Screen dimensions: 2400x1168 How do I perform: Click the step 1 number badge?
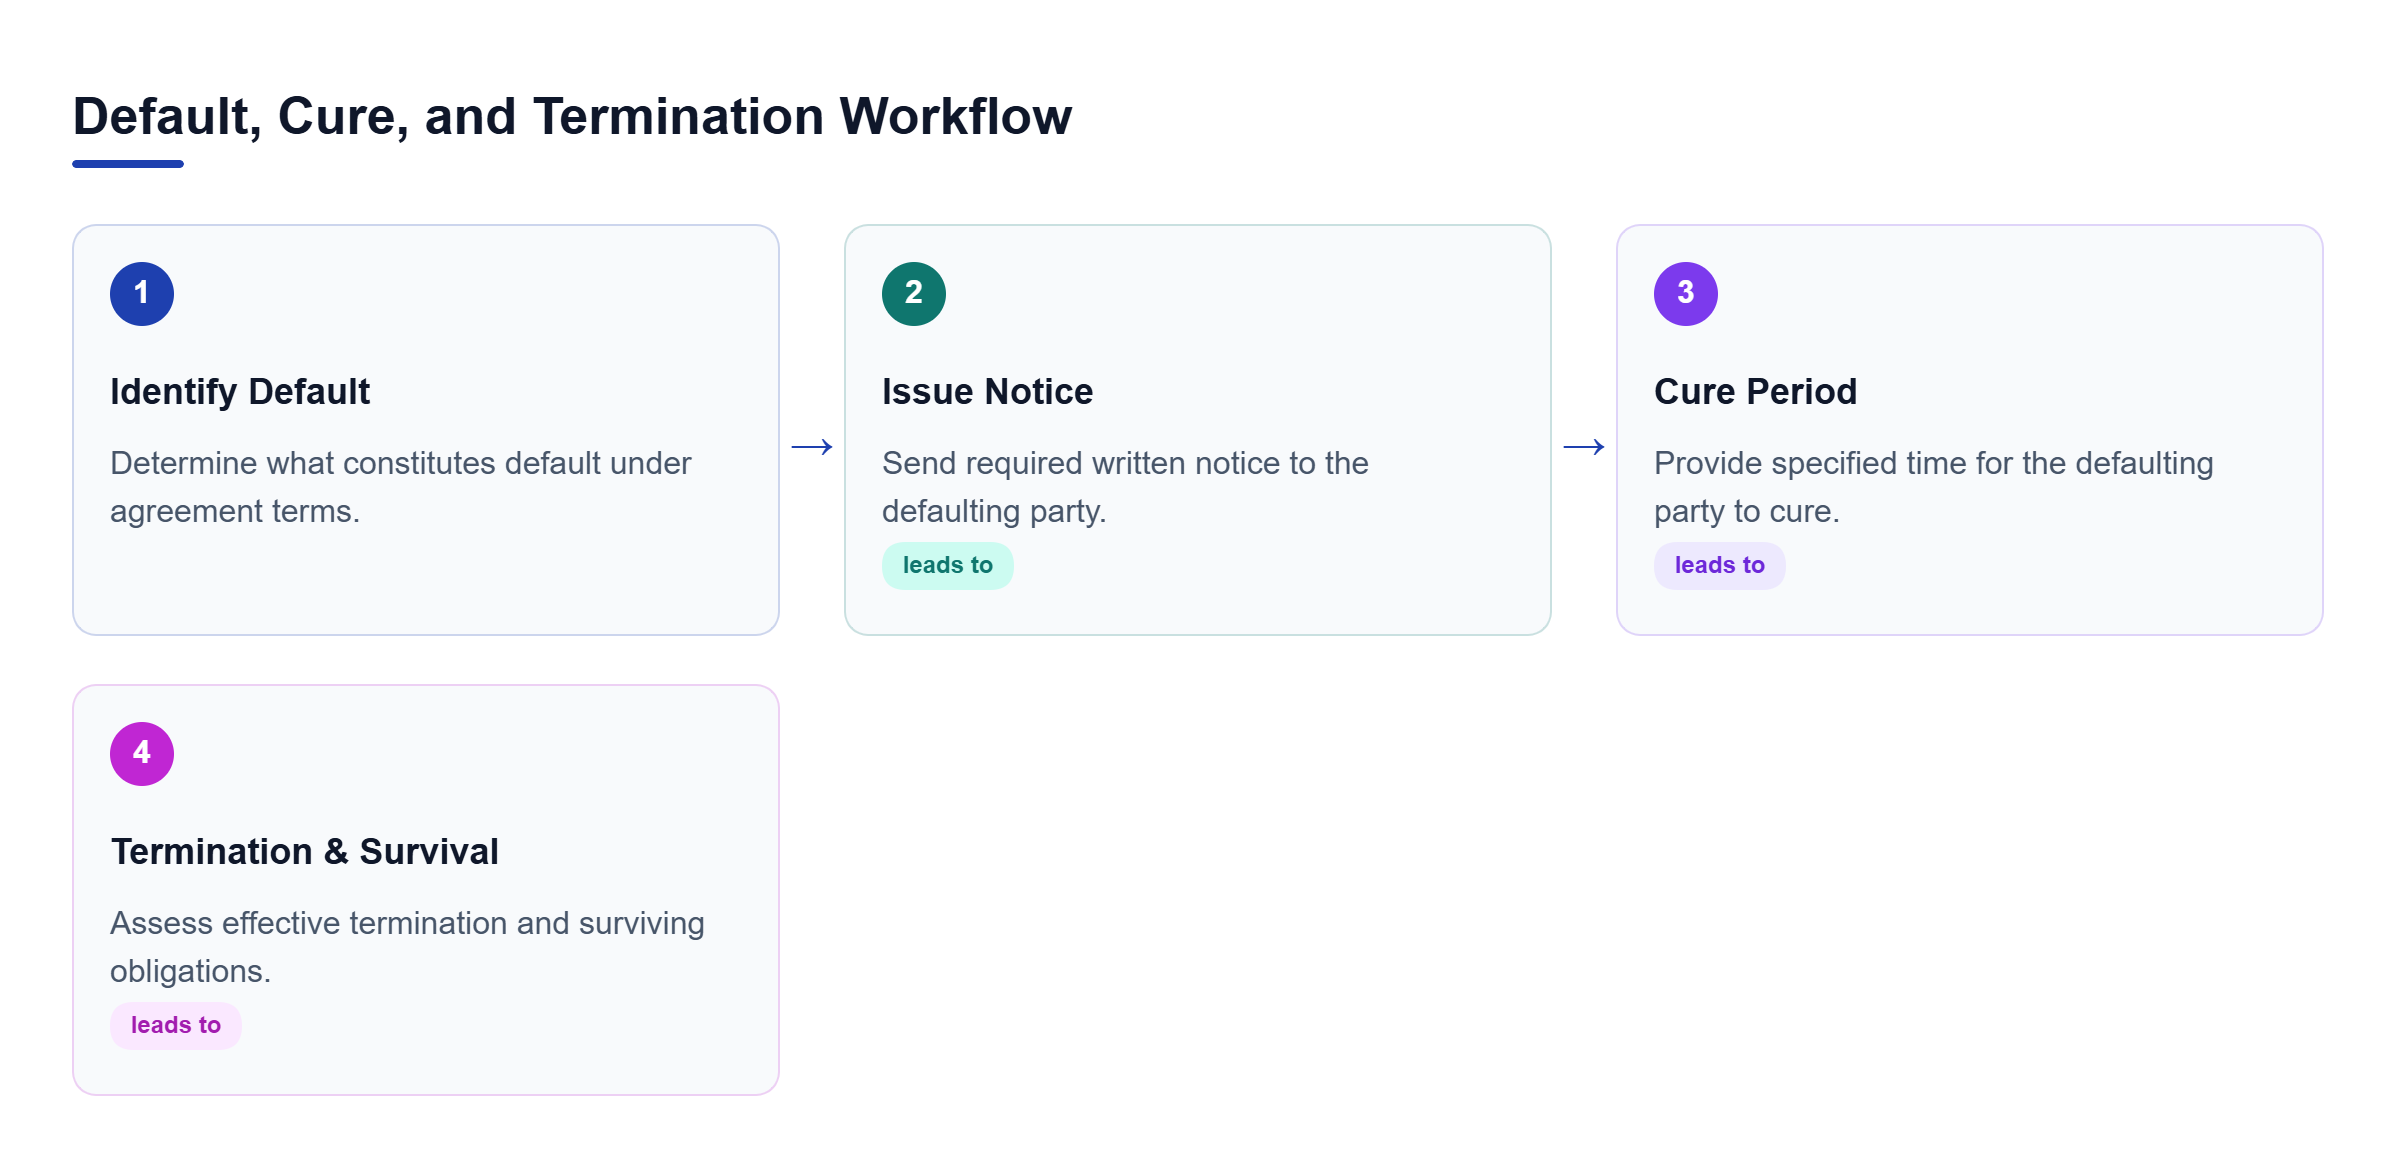[142, 294]
